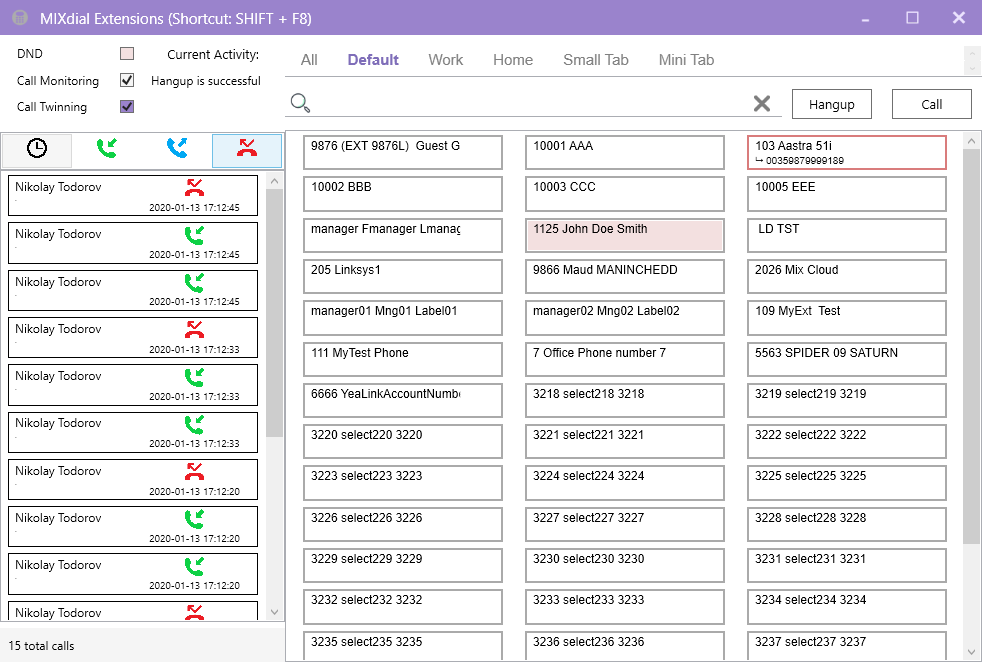This screenshot has height=662, width=982.
Task: Select extension 3236 select236
Action: click(x=625, y=646)
